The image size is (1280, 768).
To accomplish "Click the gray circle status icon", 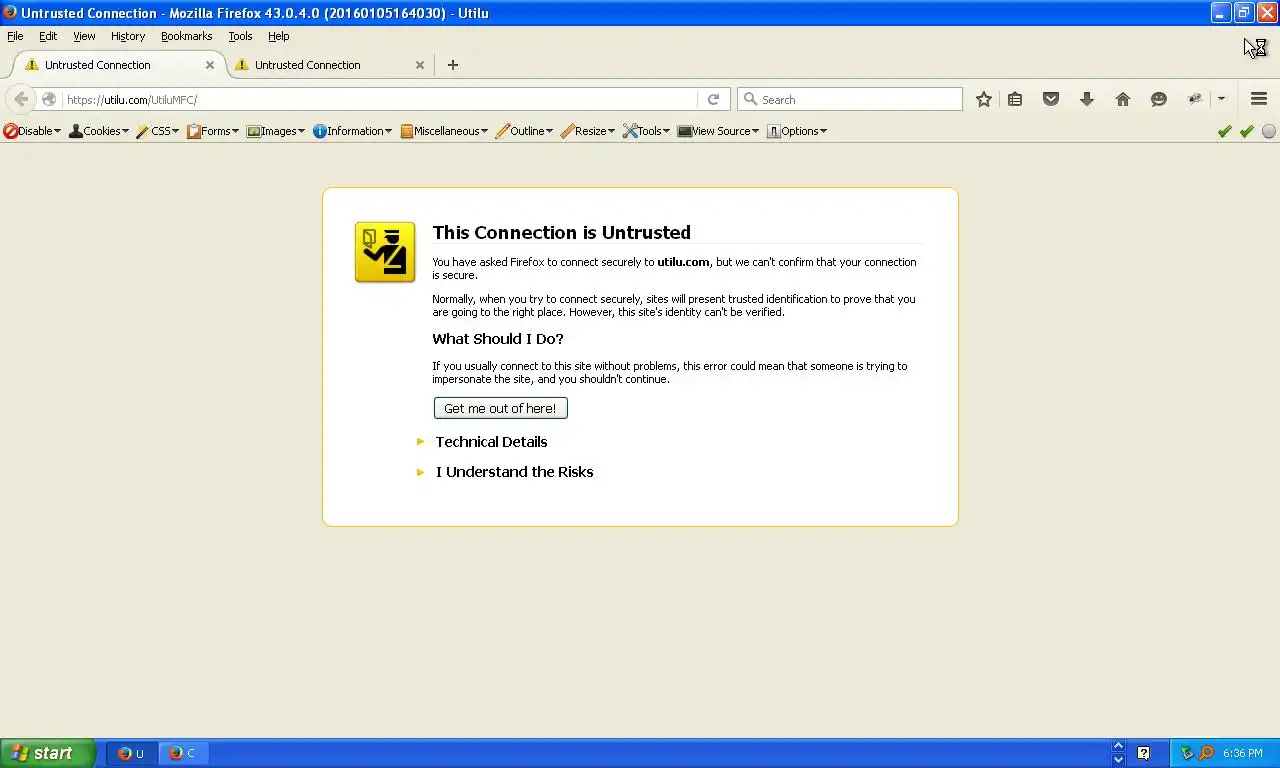I will click(1269, 131).
